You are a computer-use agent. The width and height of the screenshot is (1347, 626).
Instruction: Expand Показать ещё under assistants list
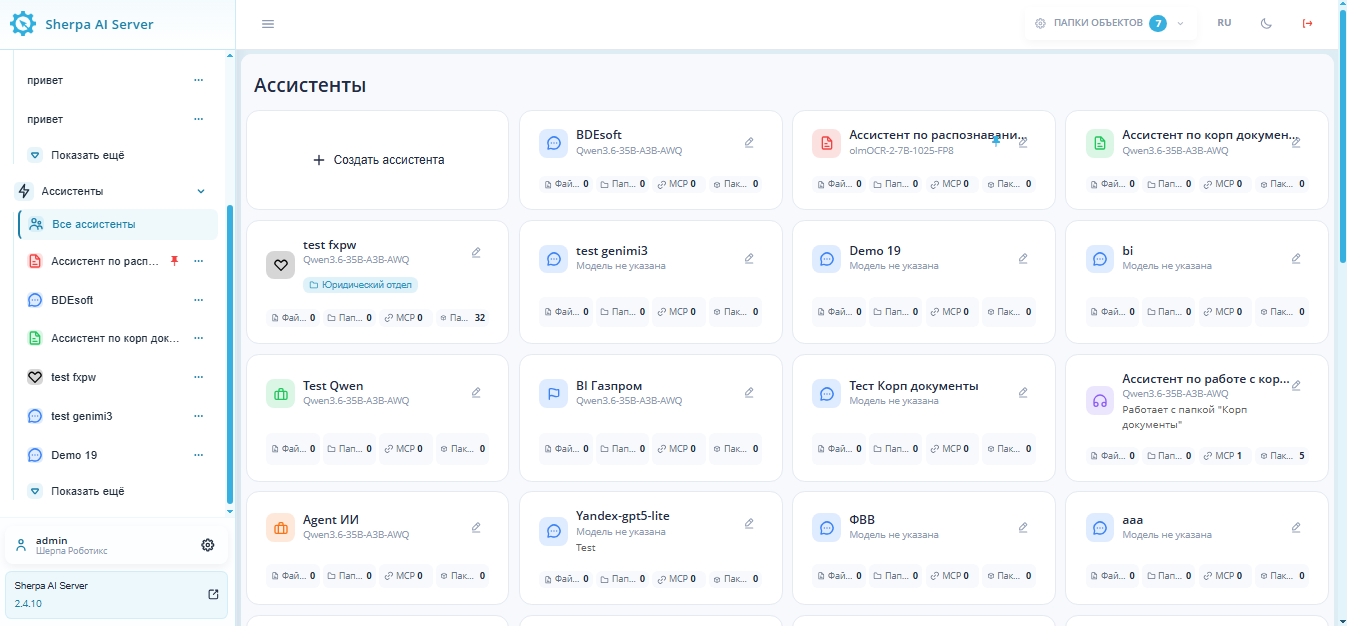pos(88,492)
